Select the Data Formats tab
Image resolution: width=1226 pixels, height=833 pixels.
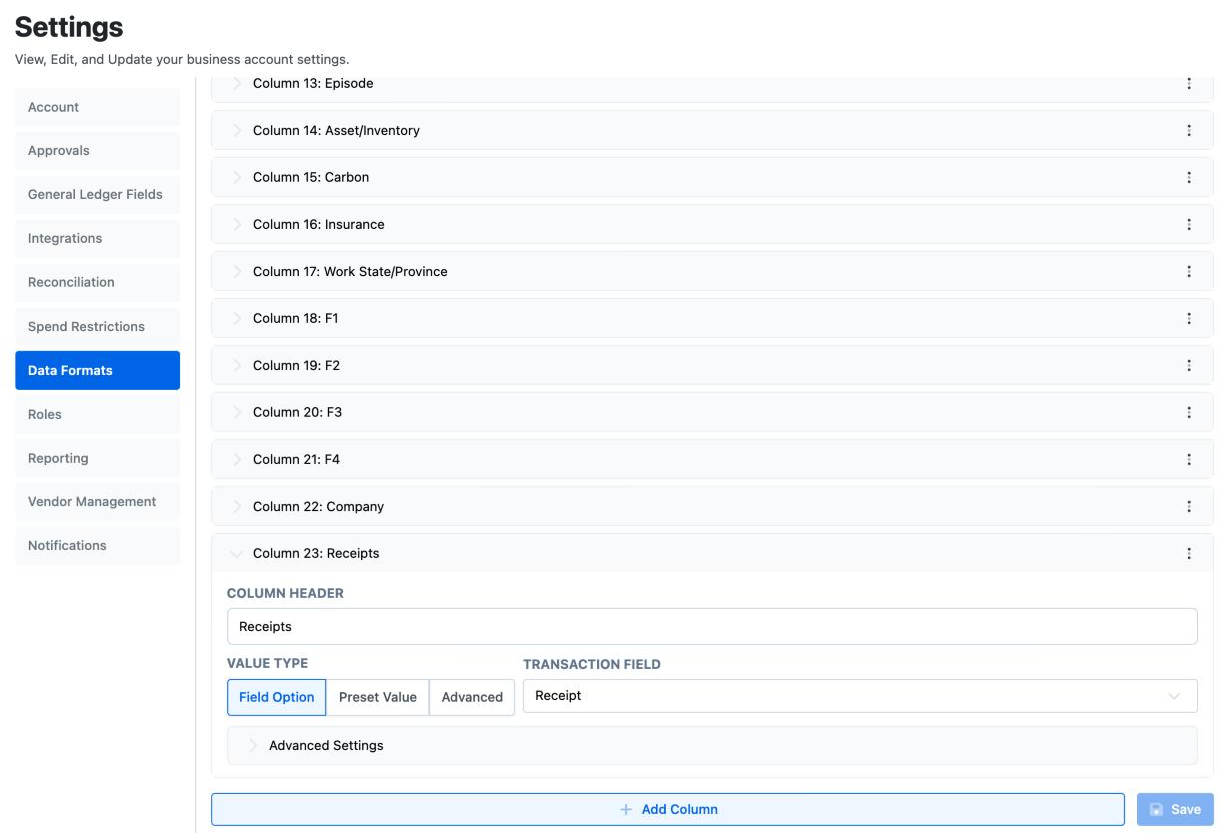[97, 370]
